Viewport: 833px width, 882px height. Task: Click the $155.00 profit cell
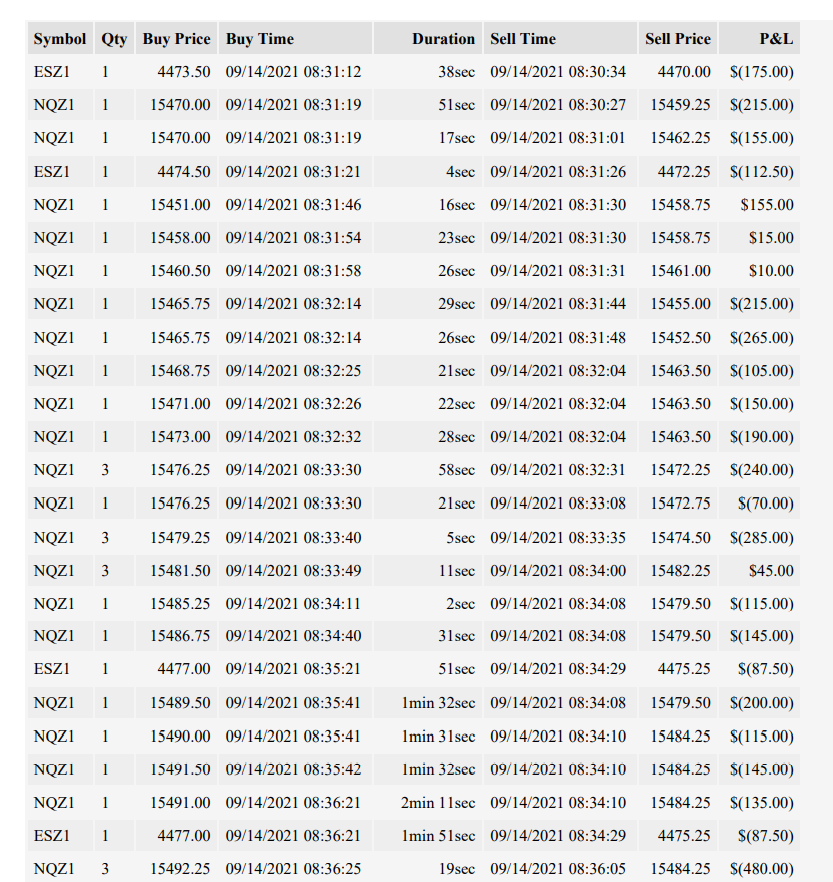759,204
